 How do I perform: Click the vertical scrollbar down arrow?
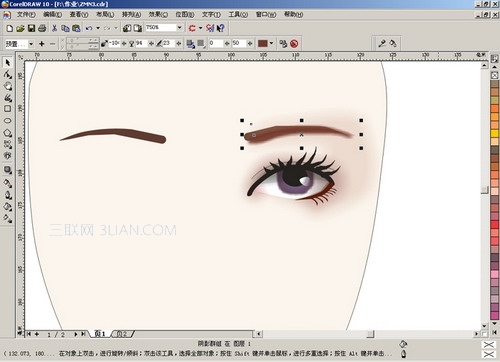(485, 326)
